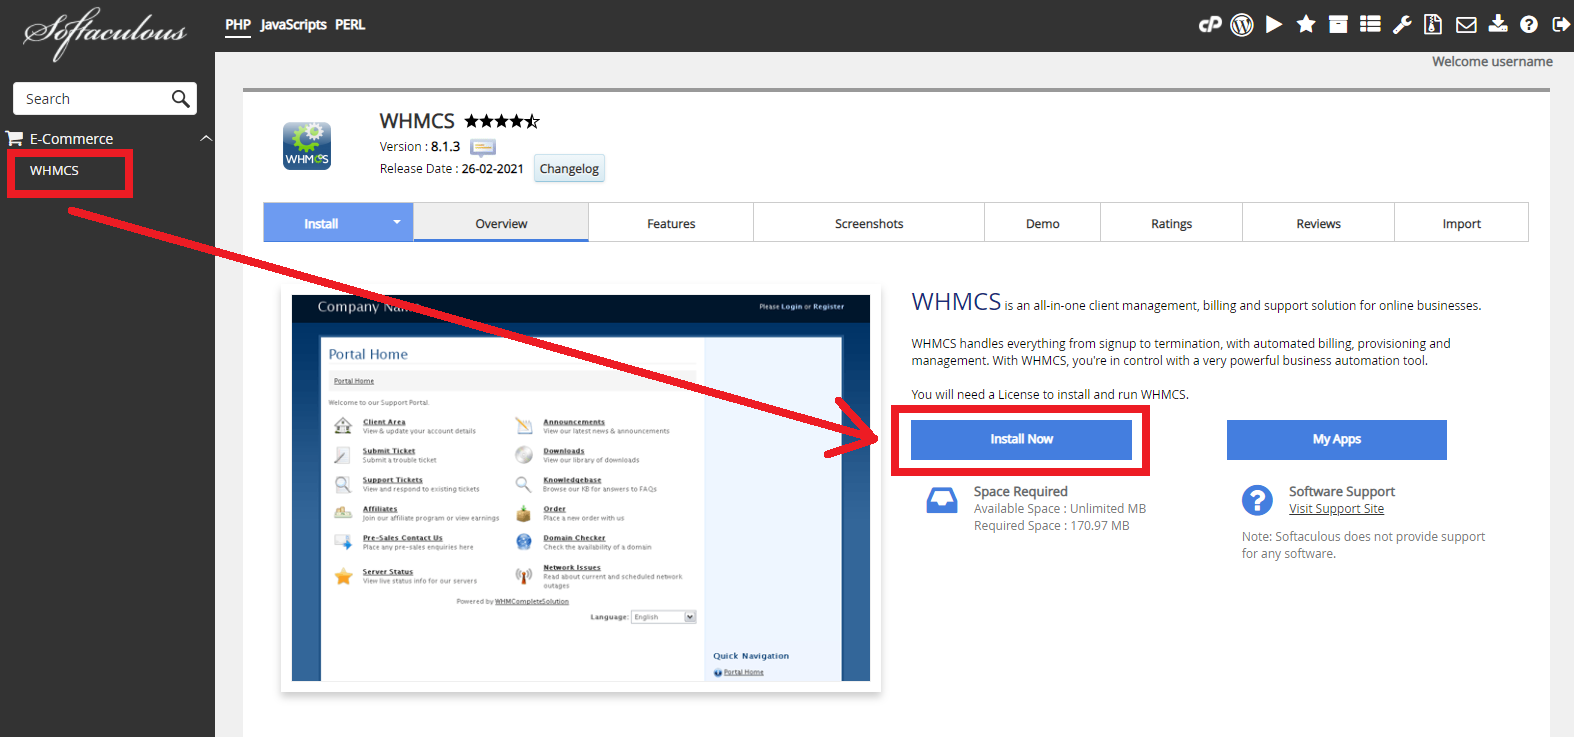Follow the Visit Support Site link
1574x737 pixels.
click(1336, 508)
